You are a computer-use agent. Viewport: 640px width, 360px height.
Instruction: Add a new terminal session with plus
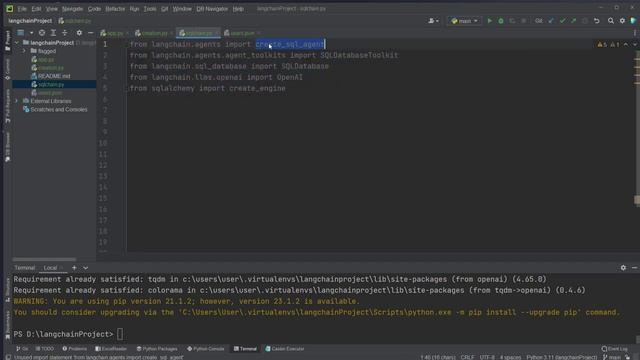74,268
